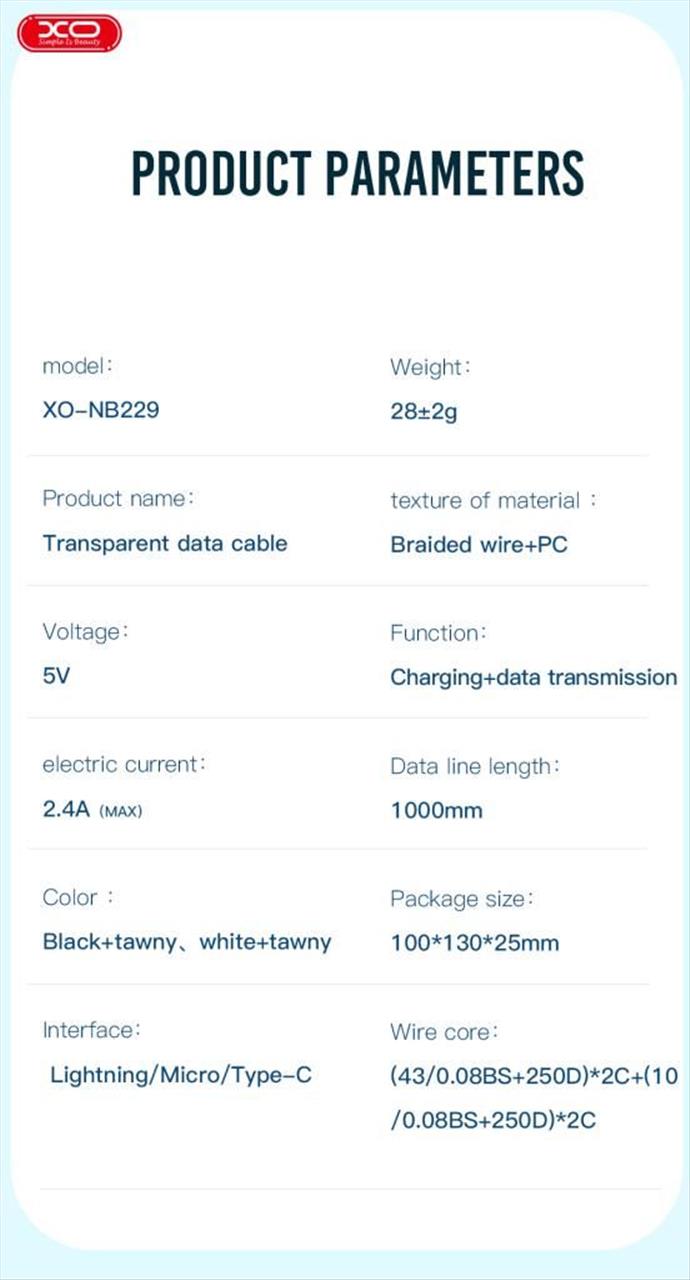This screenshot has width=690, height=1280.
Task: Click the PRODUCT PARAMETERS heading
Action: (357, 173)
